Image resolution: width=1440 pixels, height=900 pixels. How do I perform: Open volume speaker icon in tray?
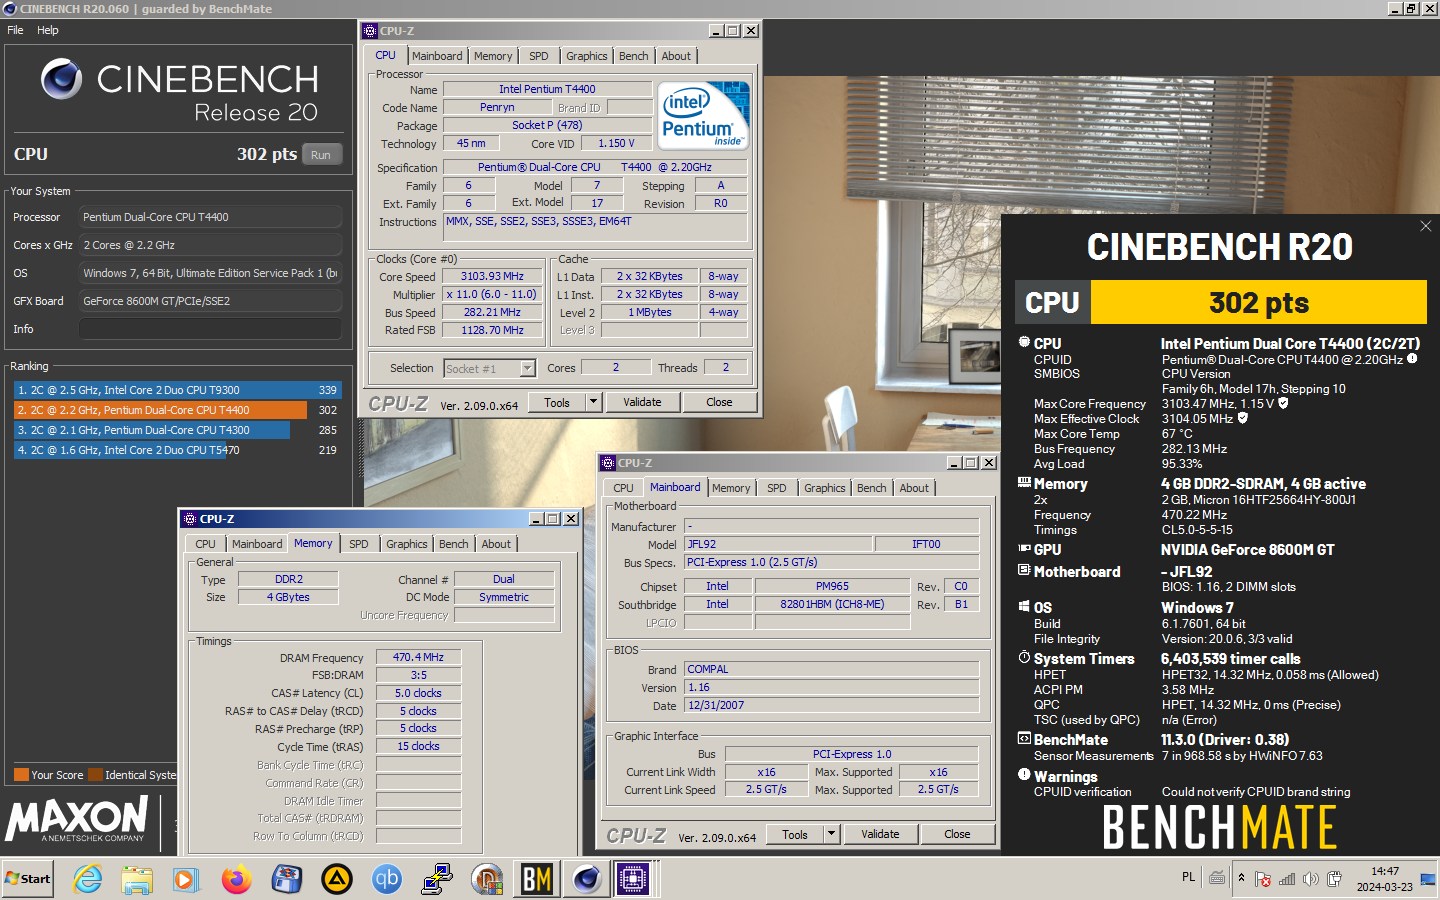1311,879
